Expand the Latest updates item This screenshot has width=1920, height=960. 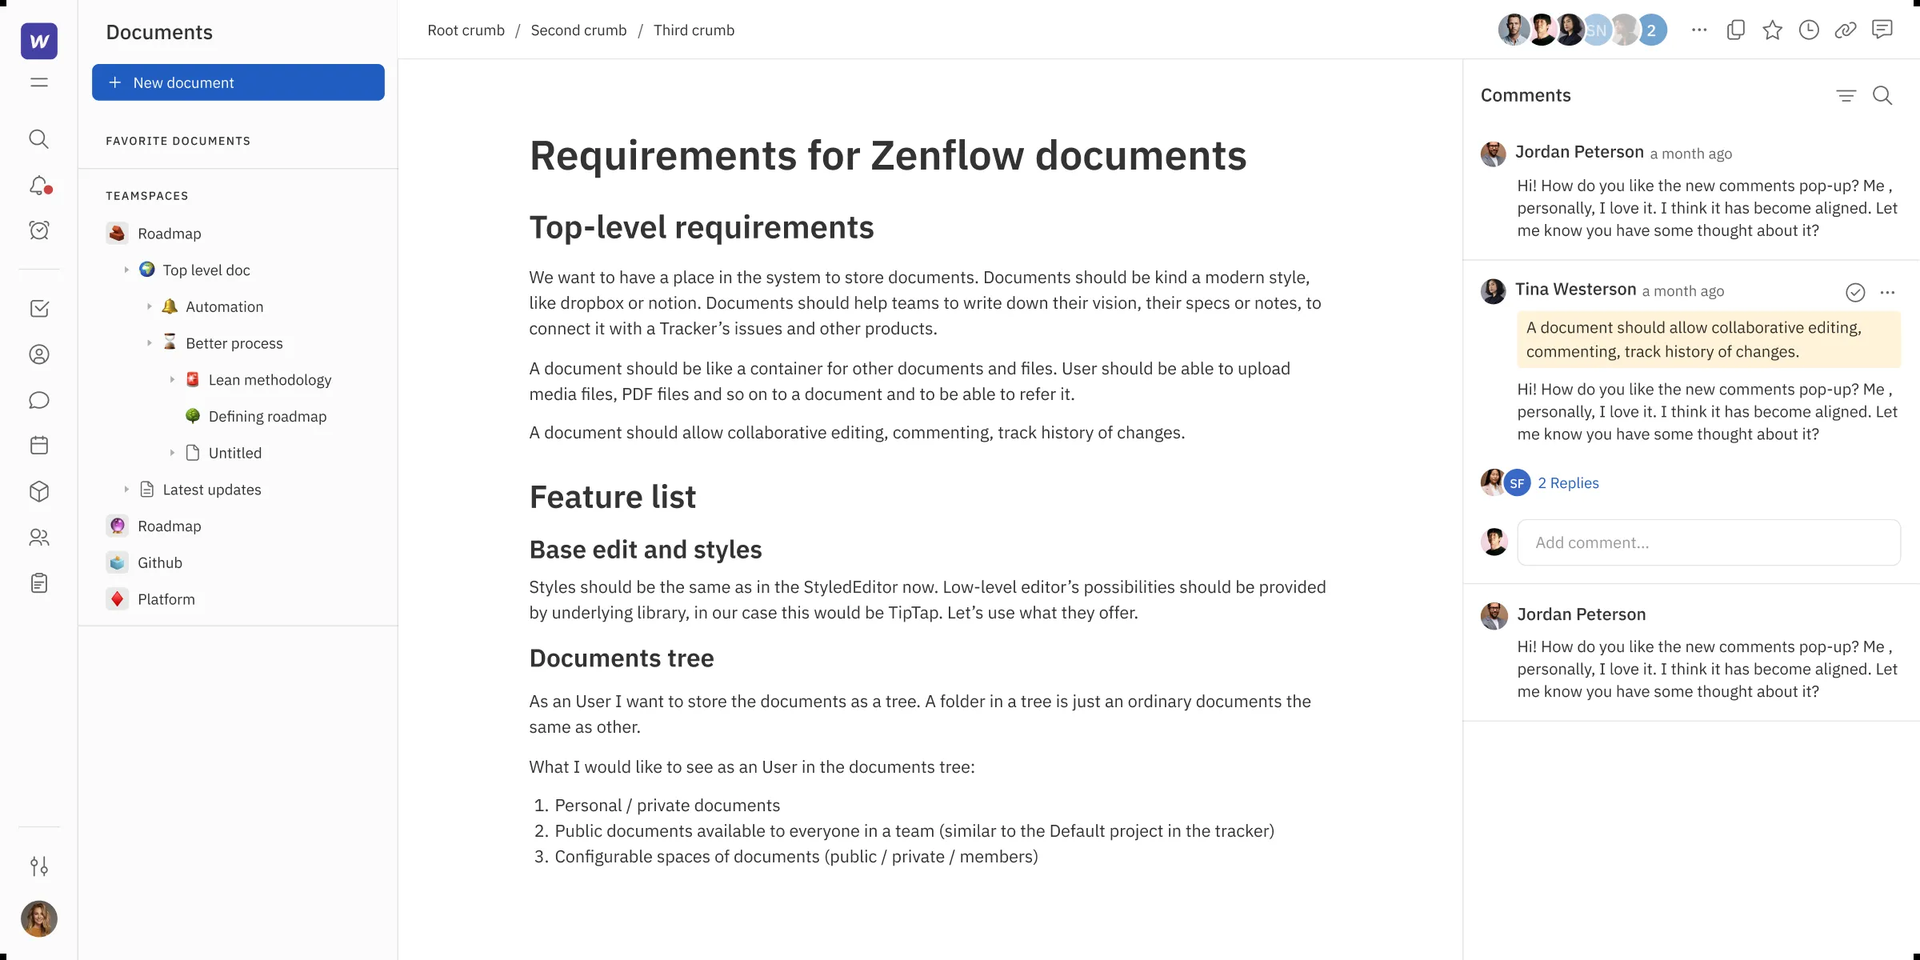point(126,490)
